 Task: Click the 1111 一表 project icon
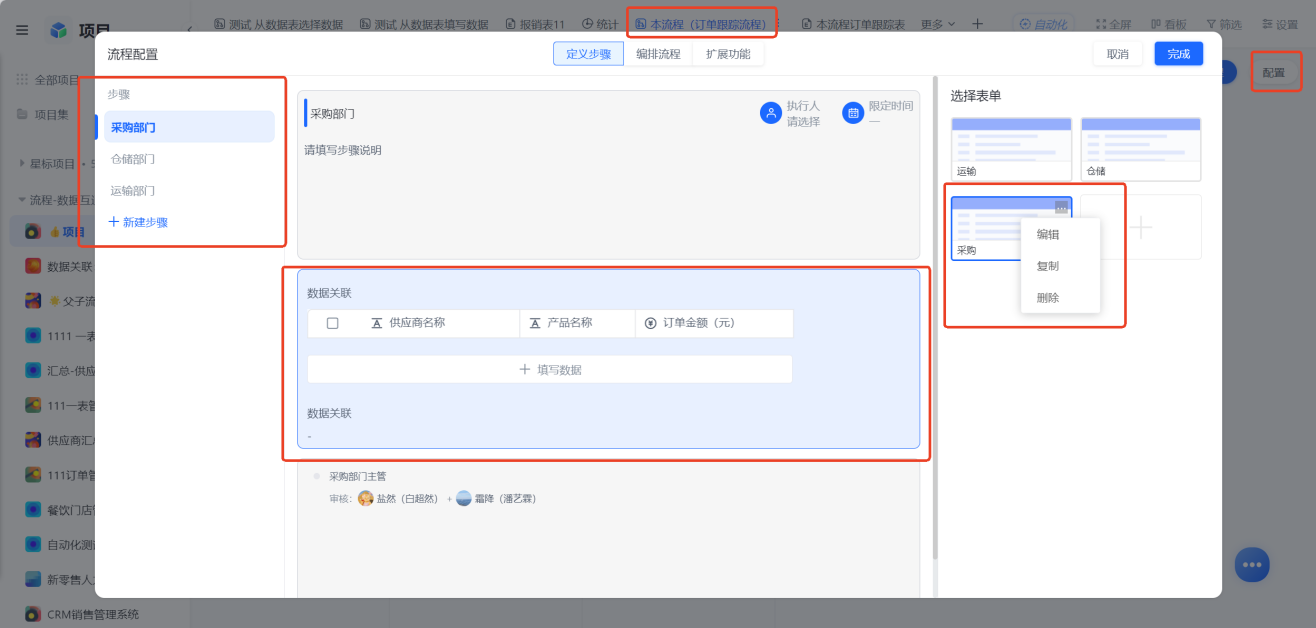point(33,336)
